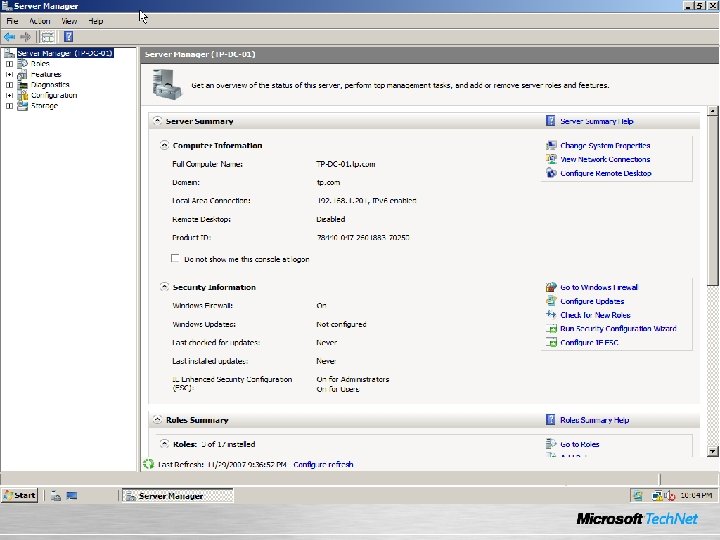The image size is (720, 540).
Task: Expand the Storage tree node
Action: coord(9,106)
